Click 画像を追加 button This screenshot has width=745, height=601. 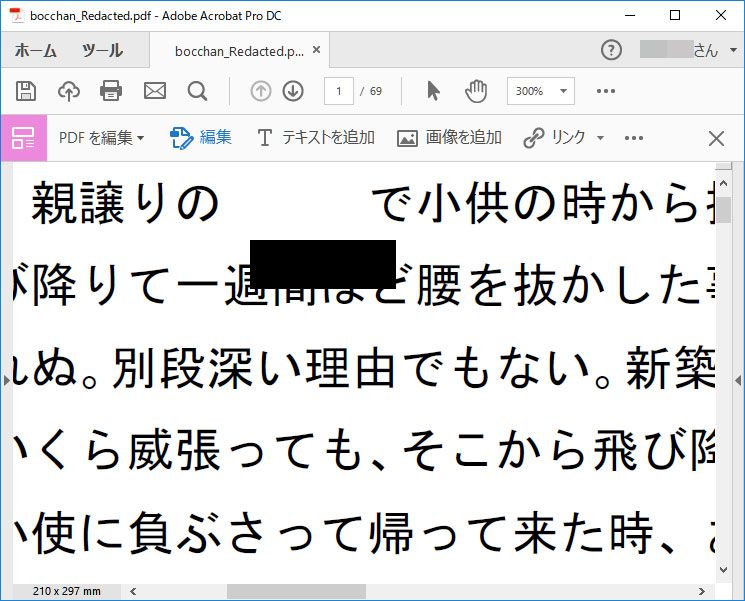[449, 138]
